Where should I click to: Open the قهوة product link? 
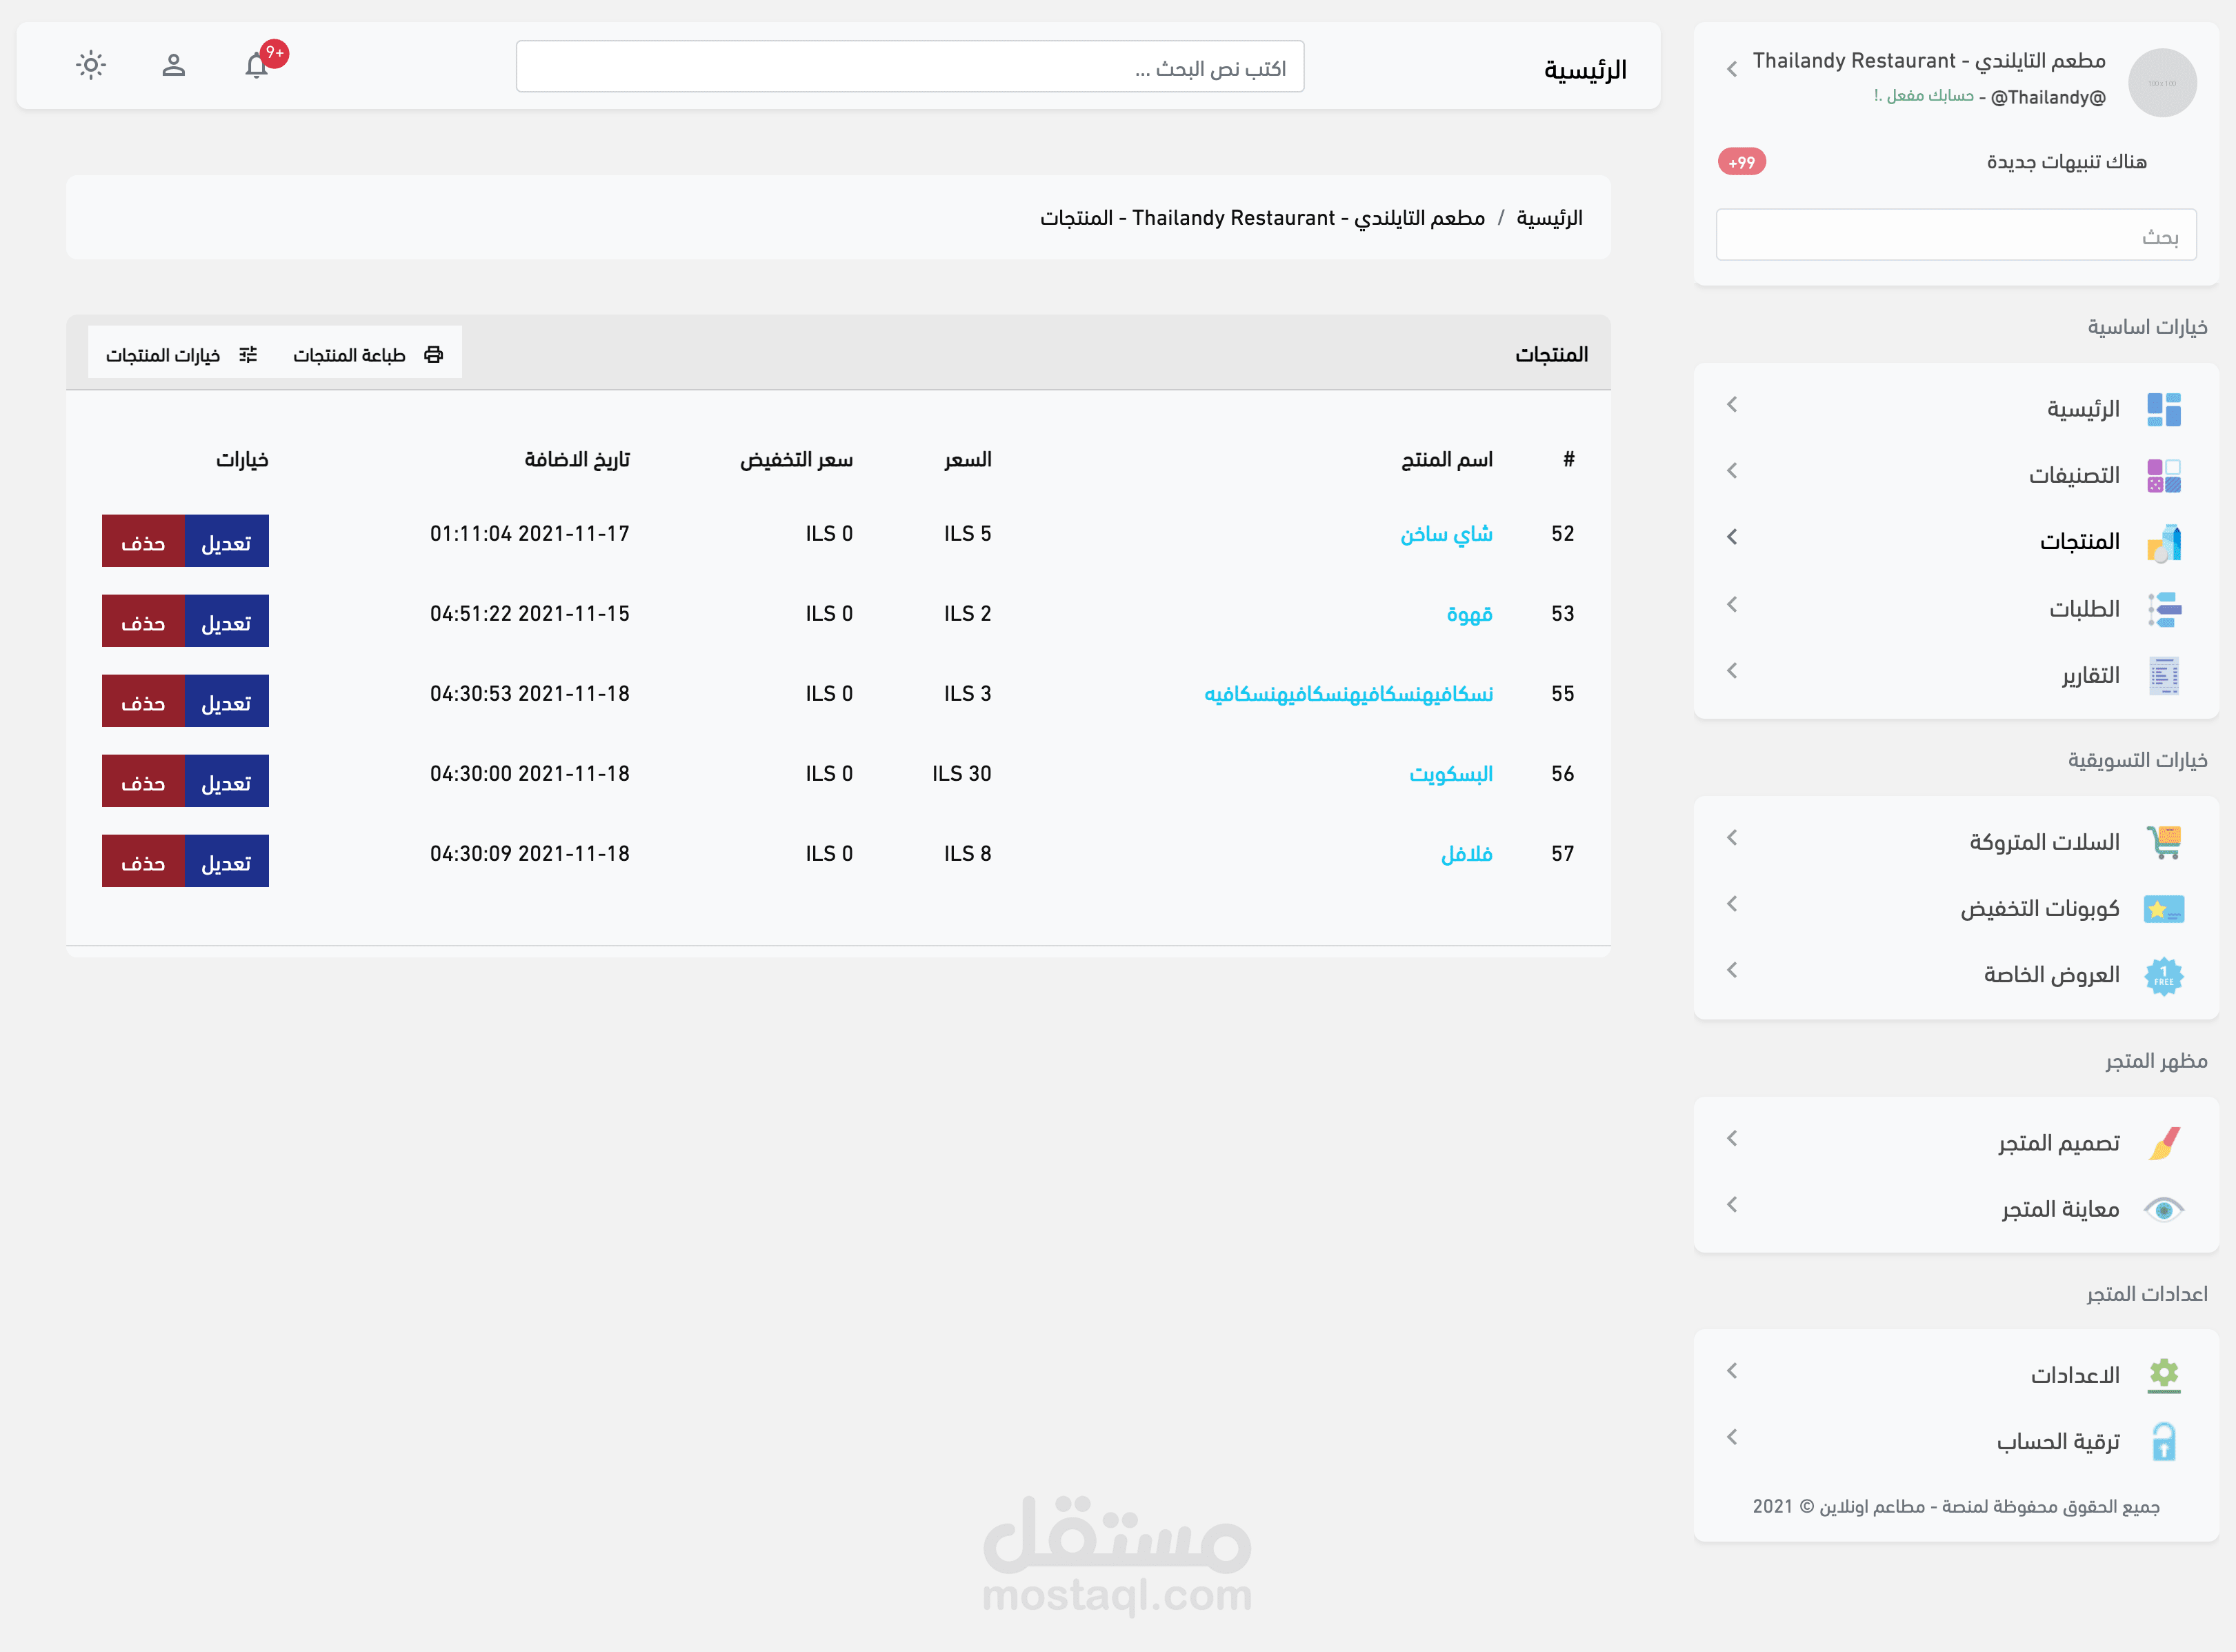1469,614
